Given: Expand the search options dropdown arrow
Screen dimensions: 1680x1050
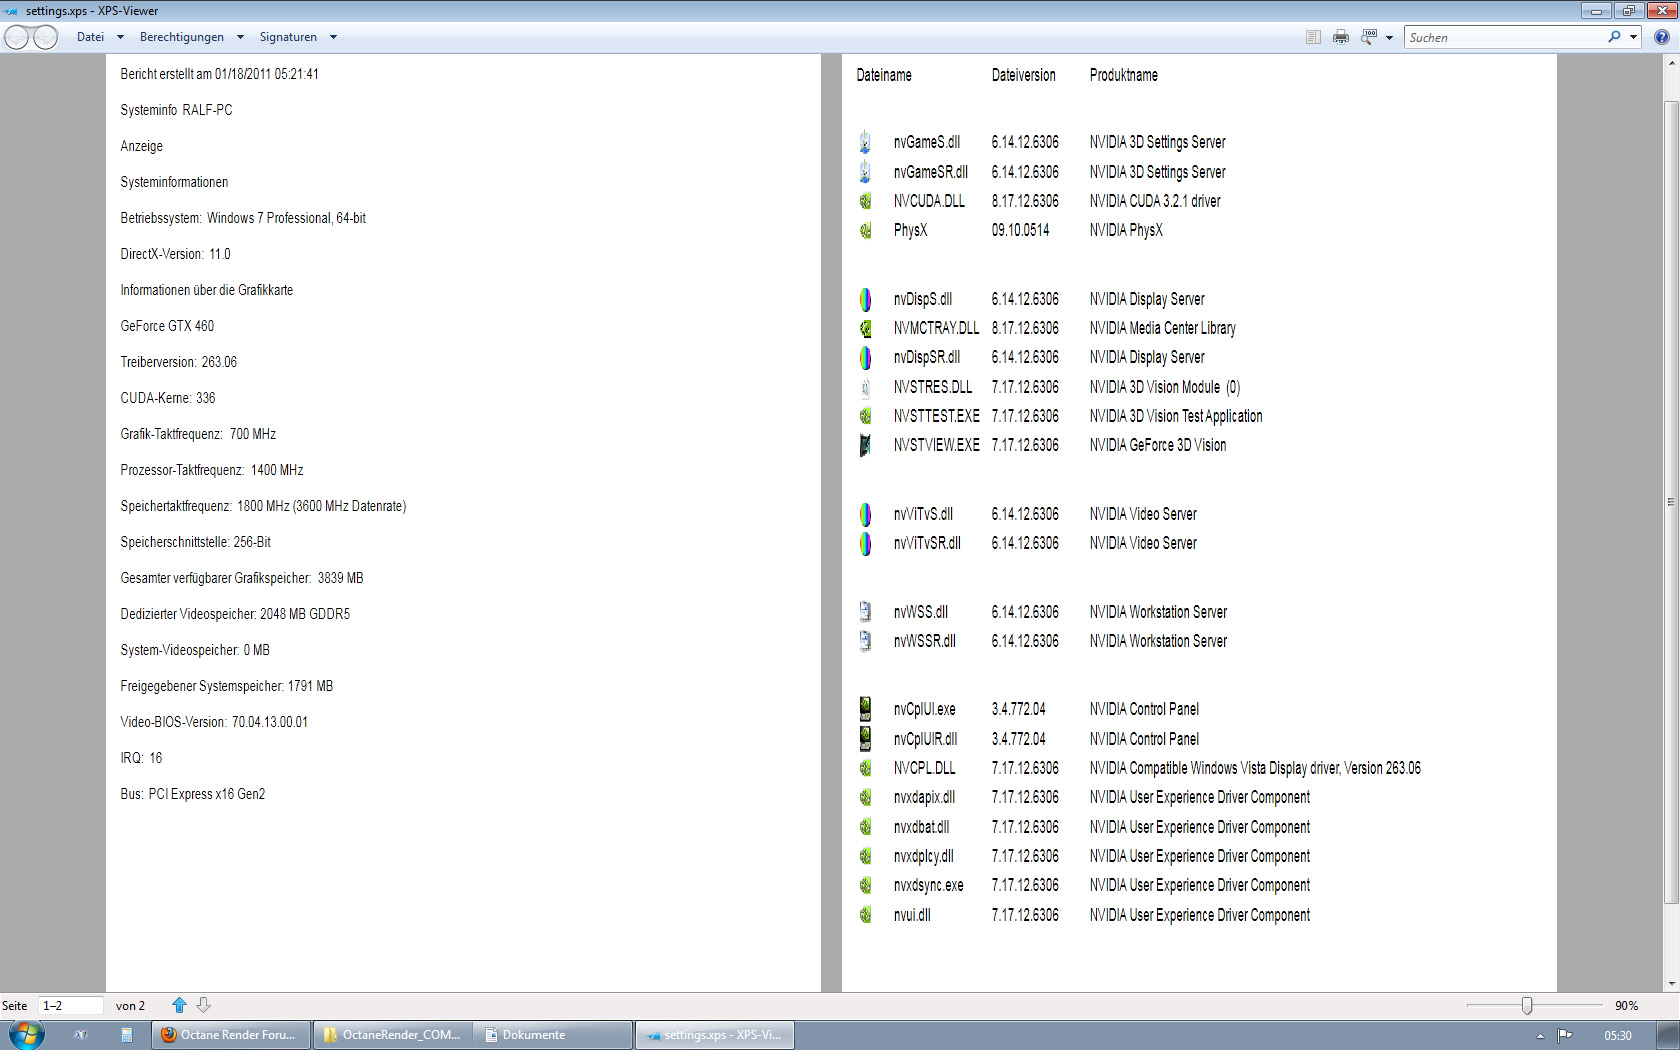Looking at the screenshot, I should 1633,37.
